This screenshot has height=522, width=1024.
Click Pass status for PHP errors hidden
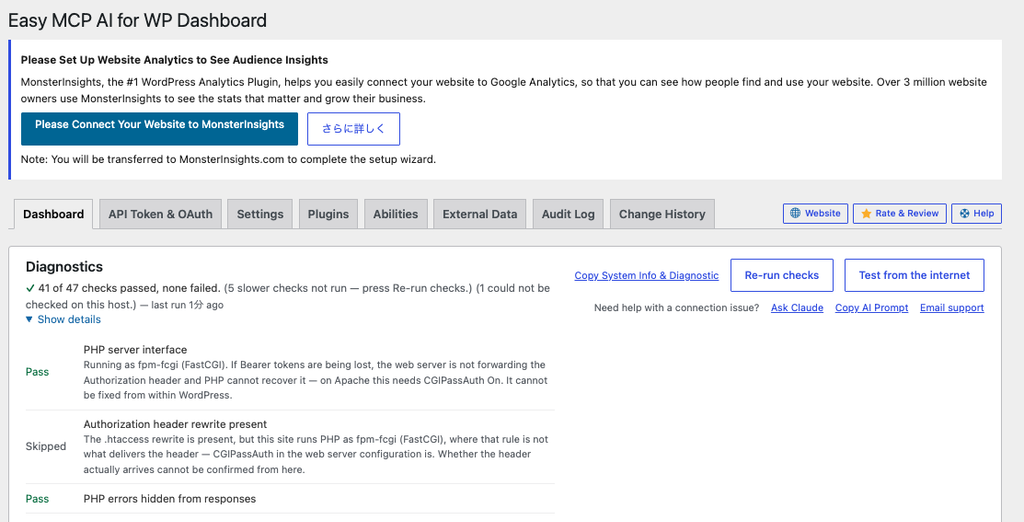[37, 498]
